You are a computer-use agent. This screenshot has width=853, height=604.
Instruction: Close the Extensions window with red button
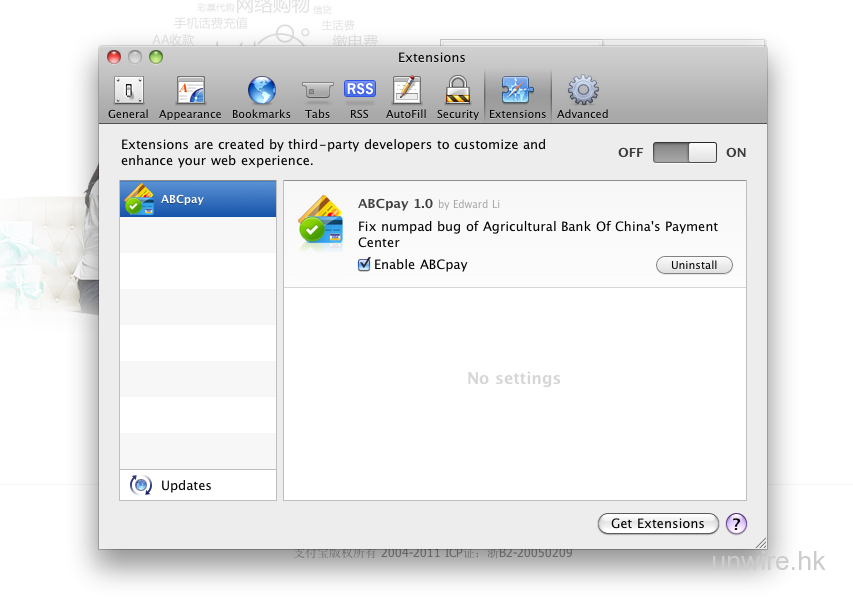coord(114,57)
